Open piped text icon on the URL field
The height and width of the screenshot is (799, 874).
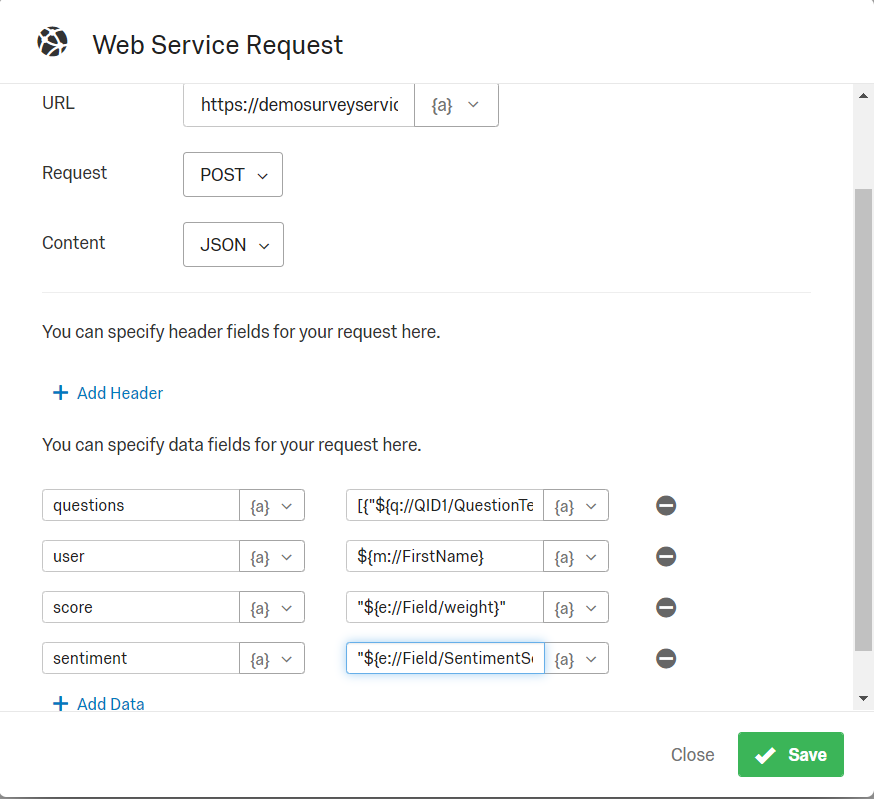(441, 104)
